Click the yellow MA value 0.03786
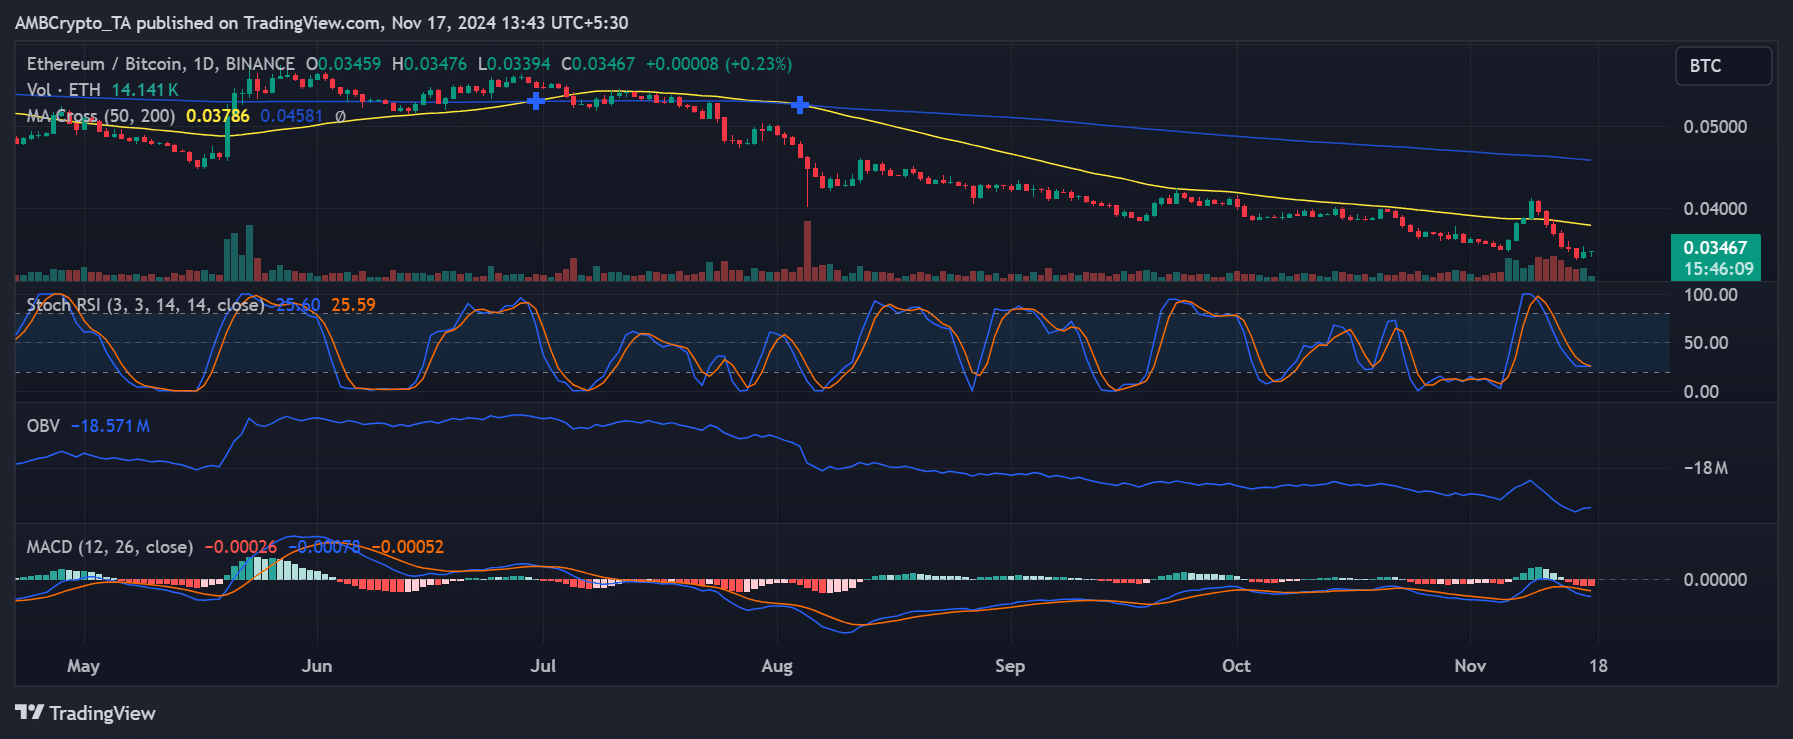1793x739 pixels. 218,116
